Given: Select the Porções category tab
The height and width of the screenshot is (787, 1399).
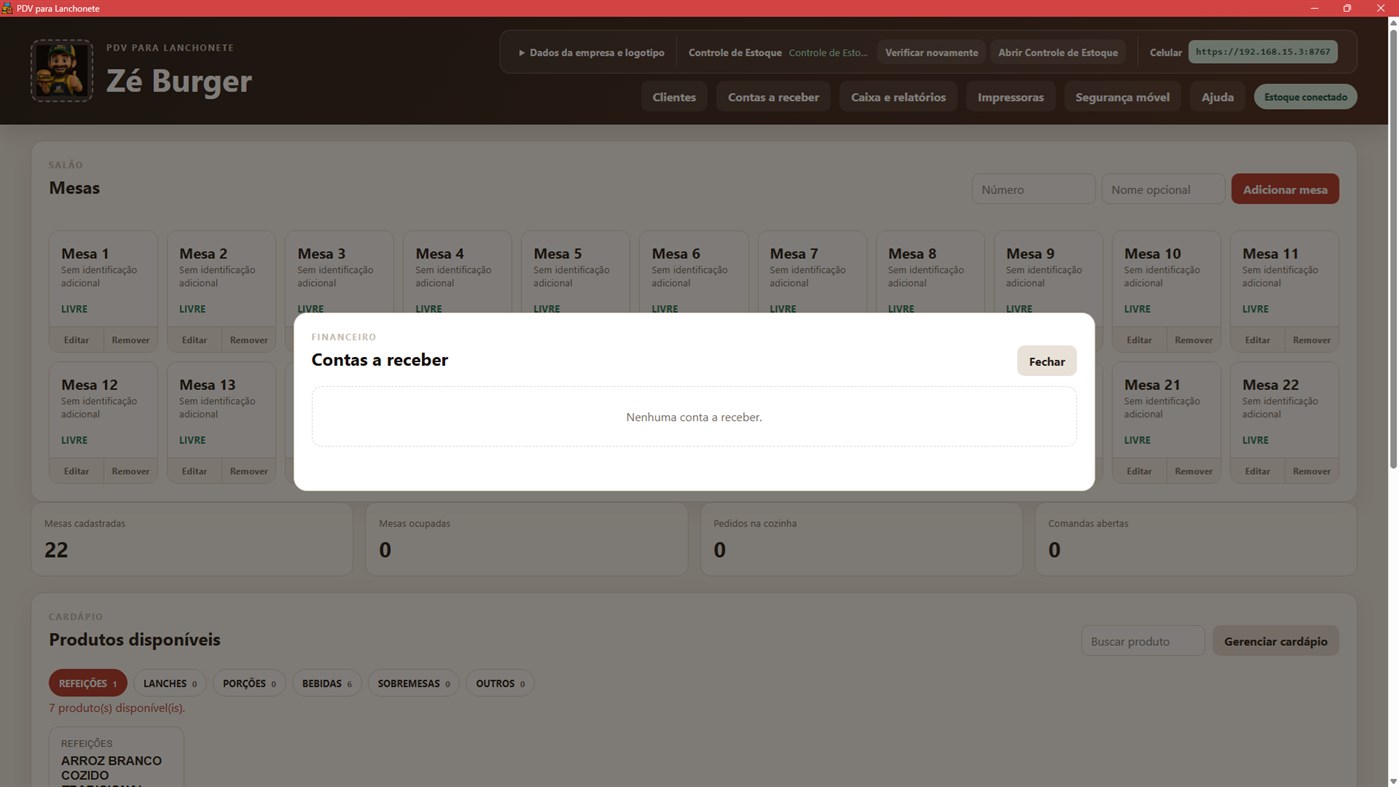Looking at the screenshot, I should tap(249, 683).
